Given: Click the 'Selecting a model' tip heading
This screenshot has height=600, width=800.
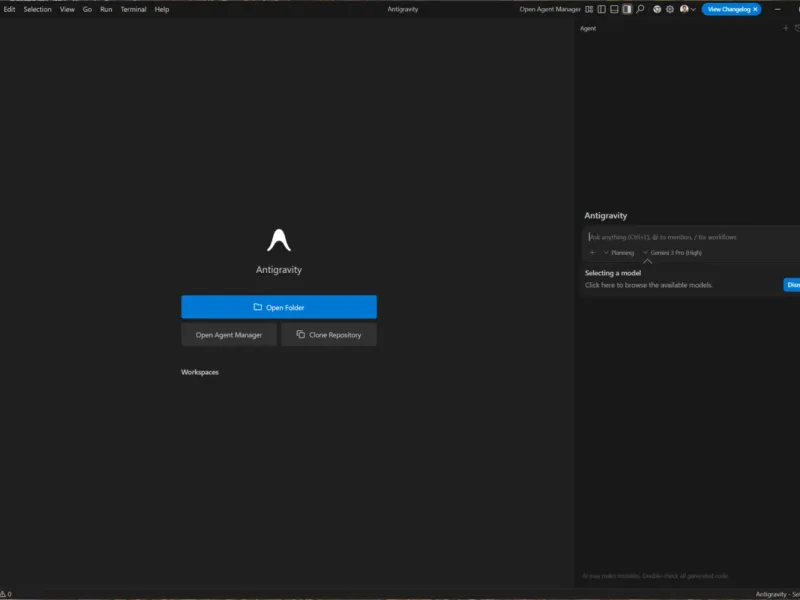Looking at the screenshot, I should tap(613, 273).
